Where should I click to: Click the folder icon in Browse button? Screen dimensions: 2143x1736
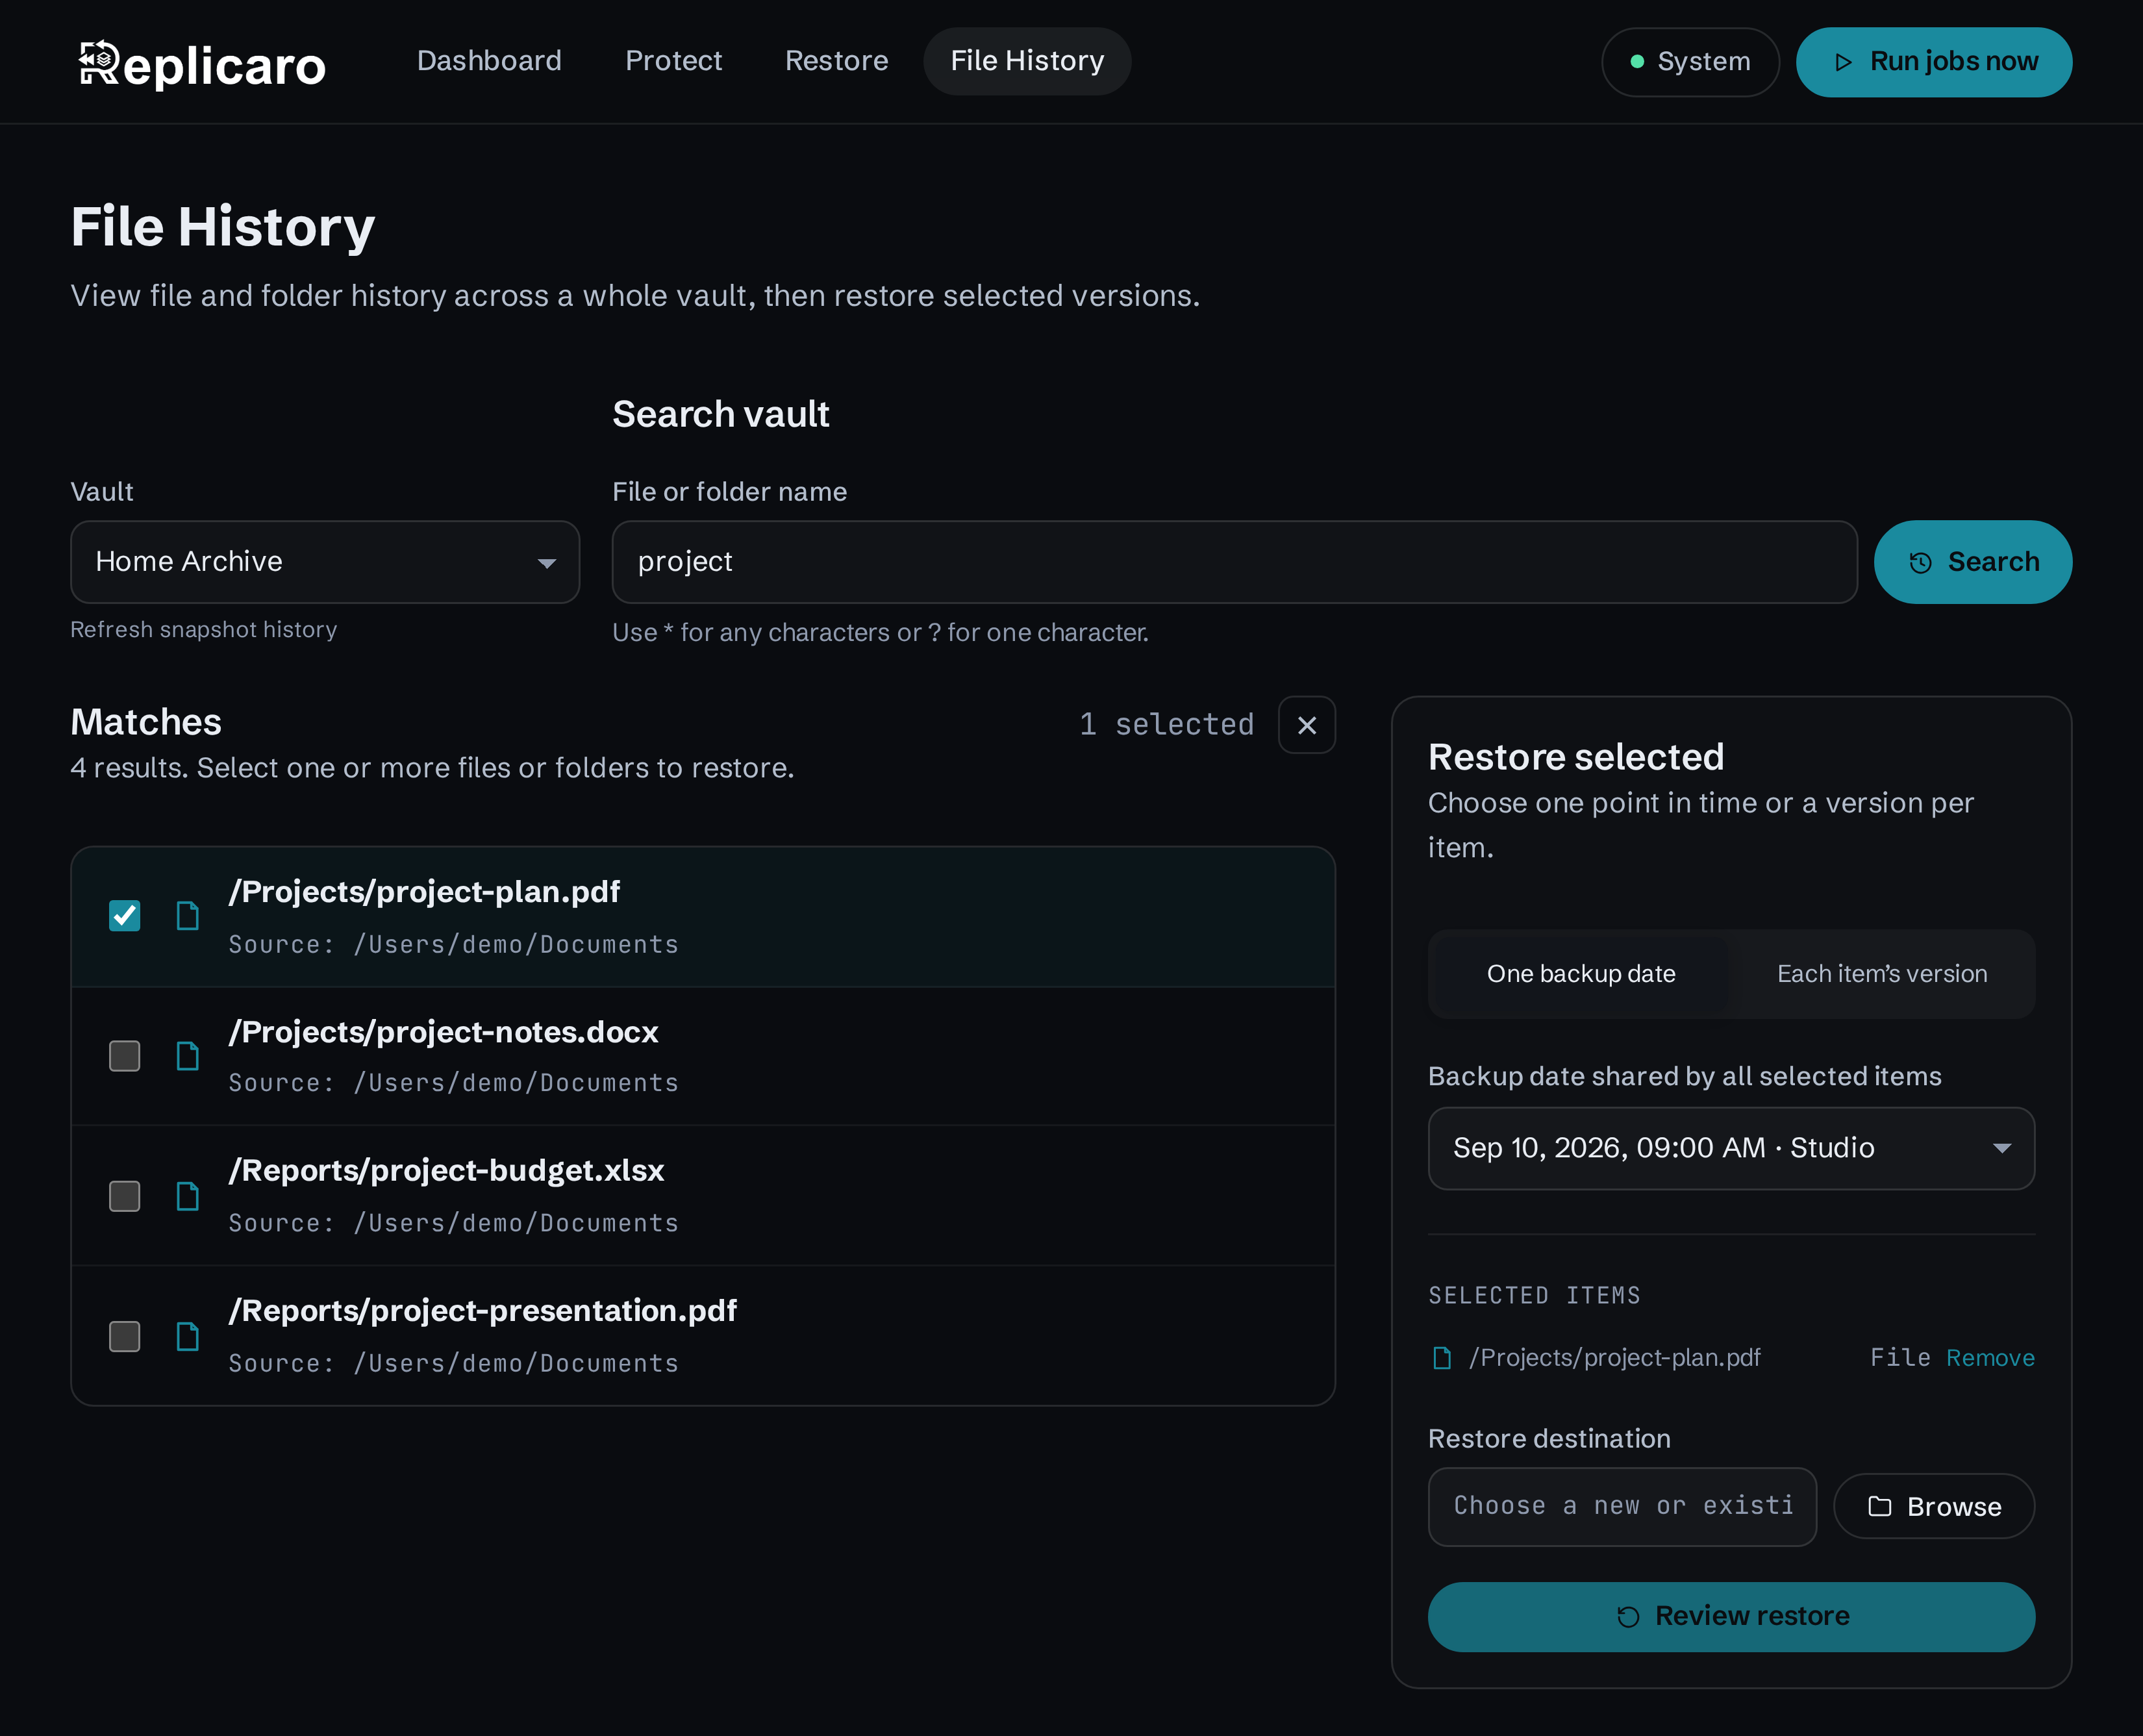tap(1880, 1506)
